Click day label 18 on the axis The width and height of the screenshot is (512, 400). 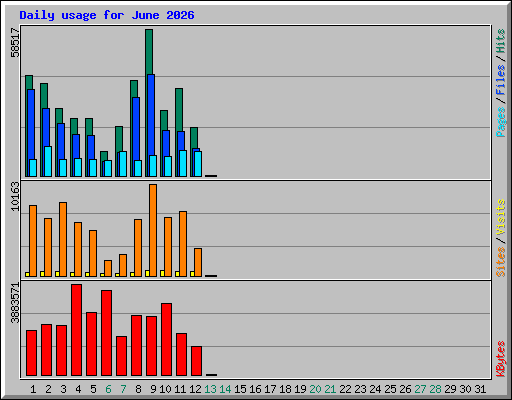tap(285, 389)
